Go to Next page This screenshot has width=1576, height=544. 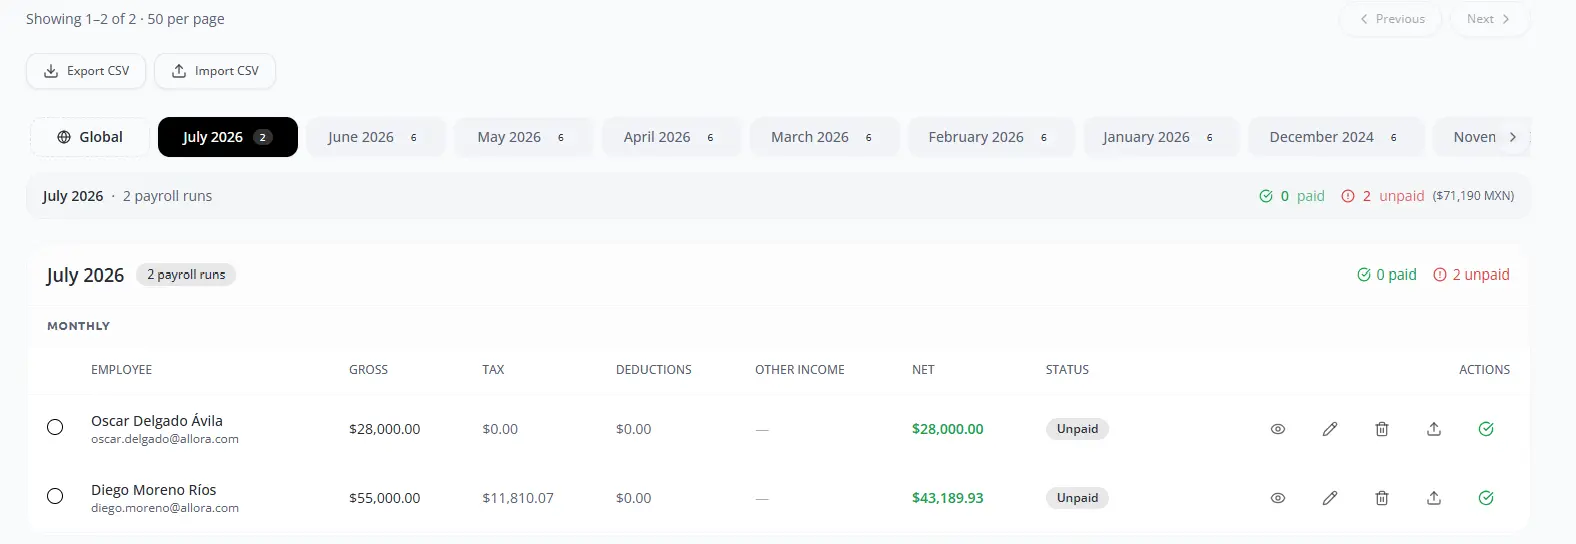(1489, 19)
